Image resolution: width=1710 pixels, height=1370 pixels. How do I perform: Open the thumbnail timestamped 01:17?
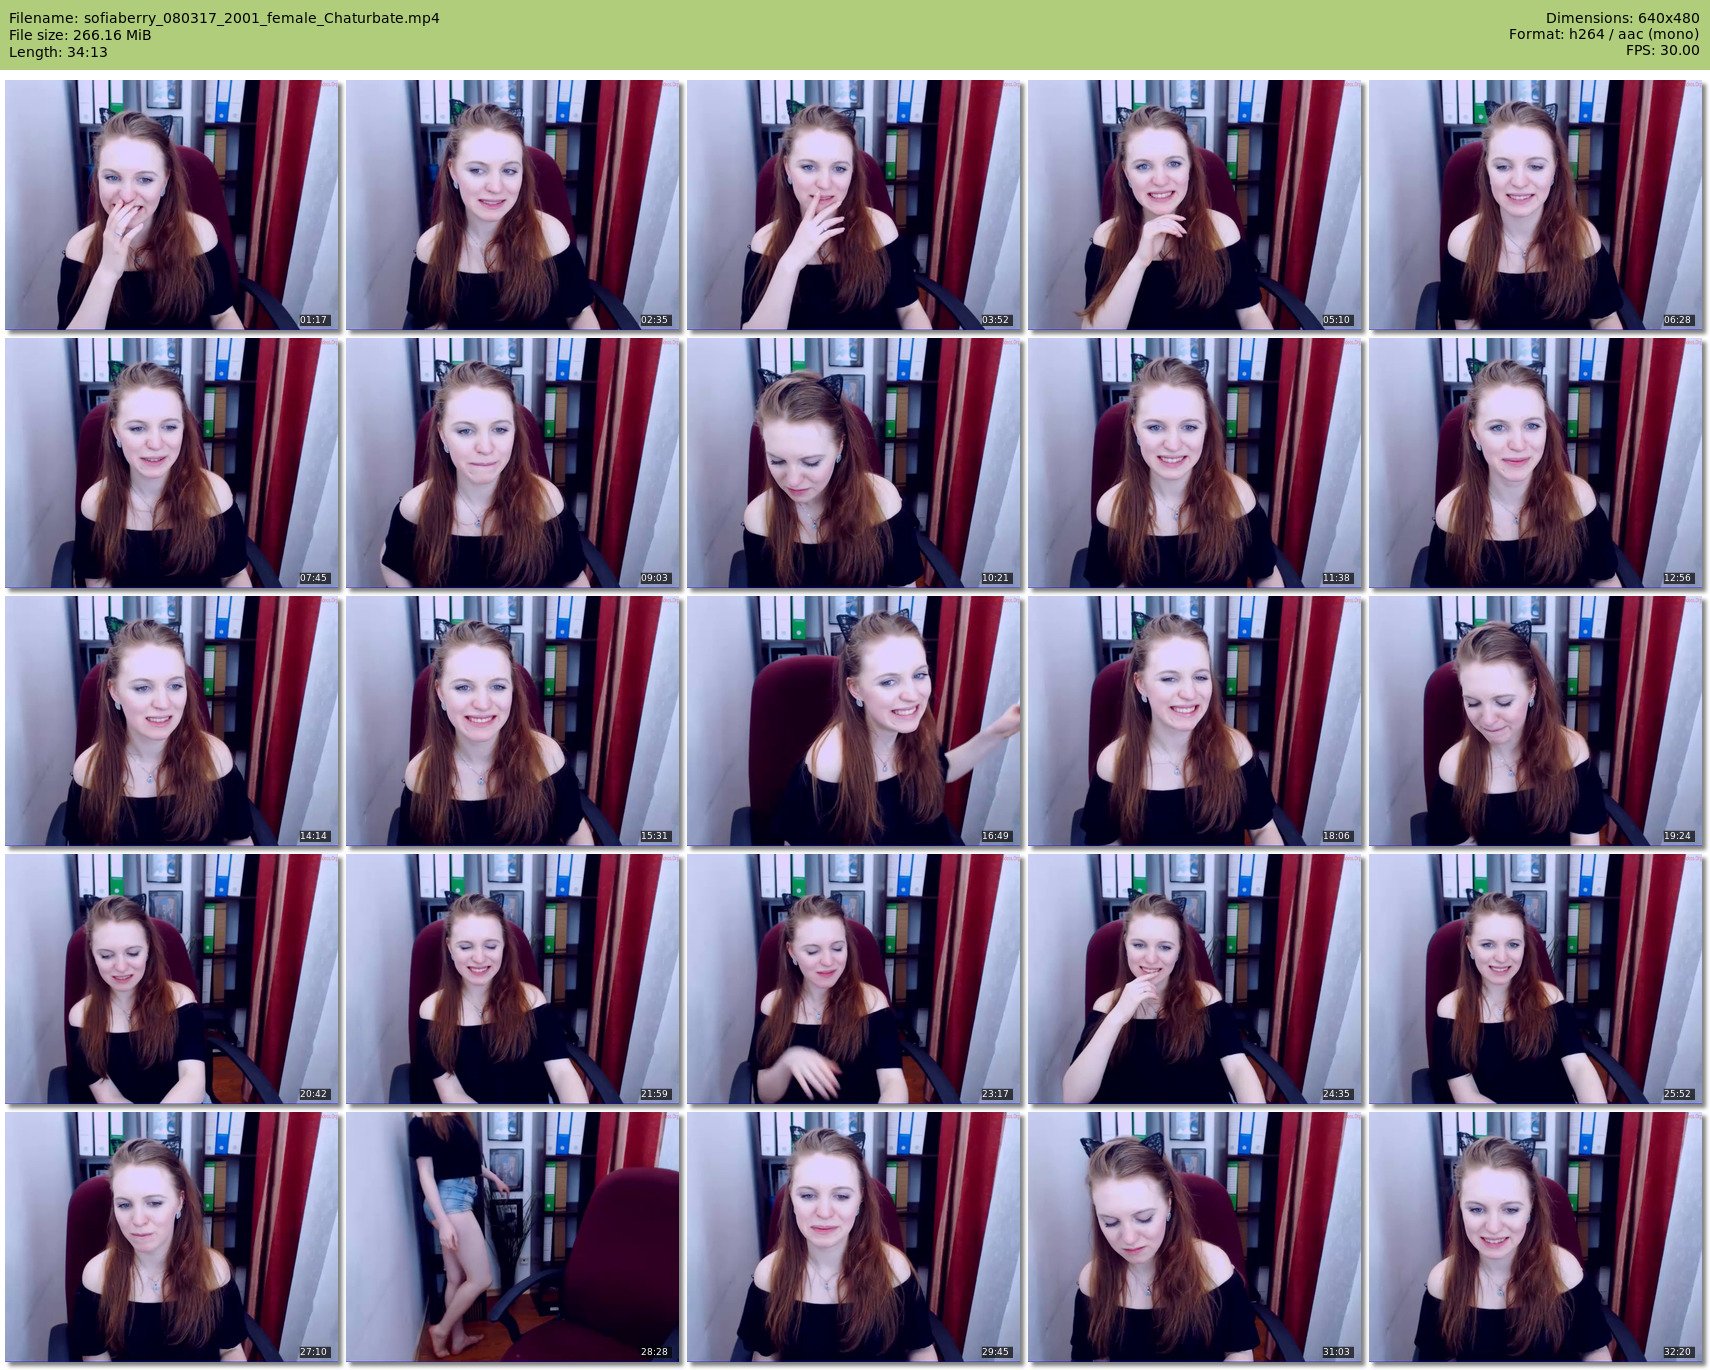pos(172,205)
